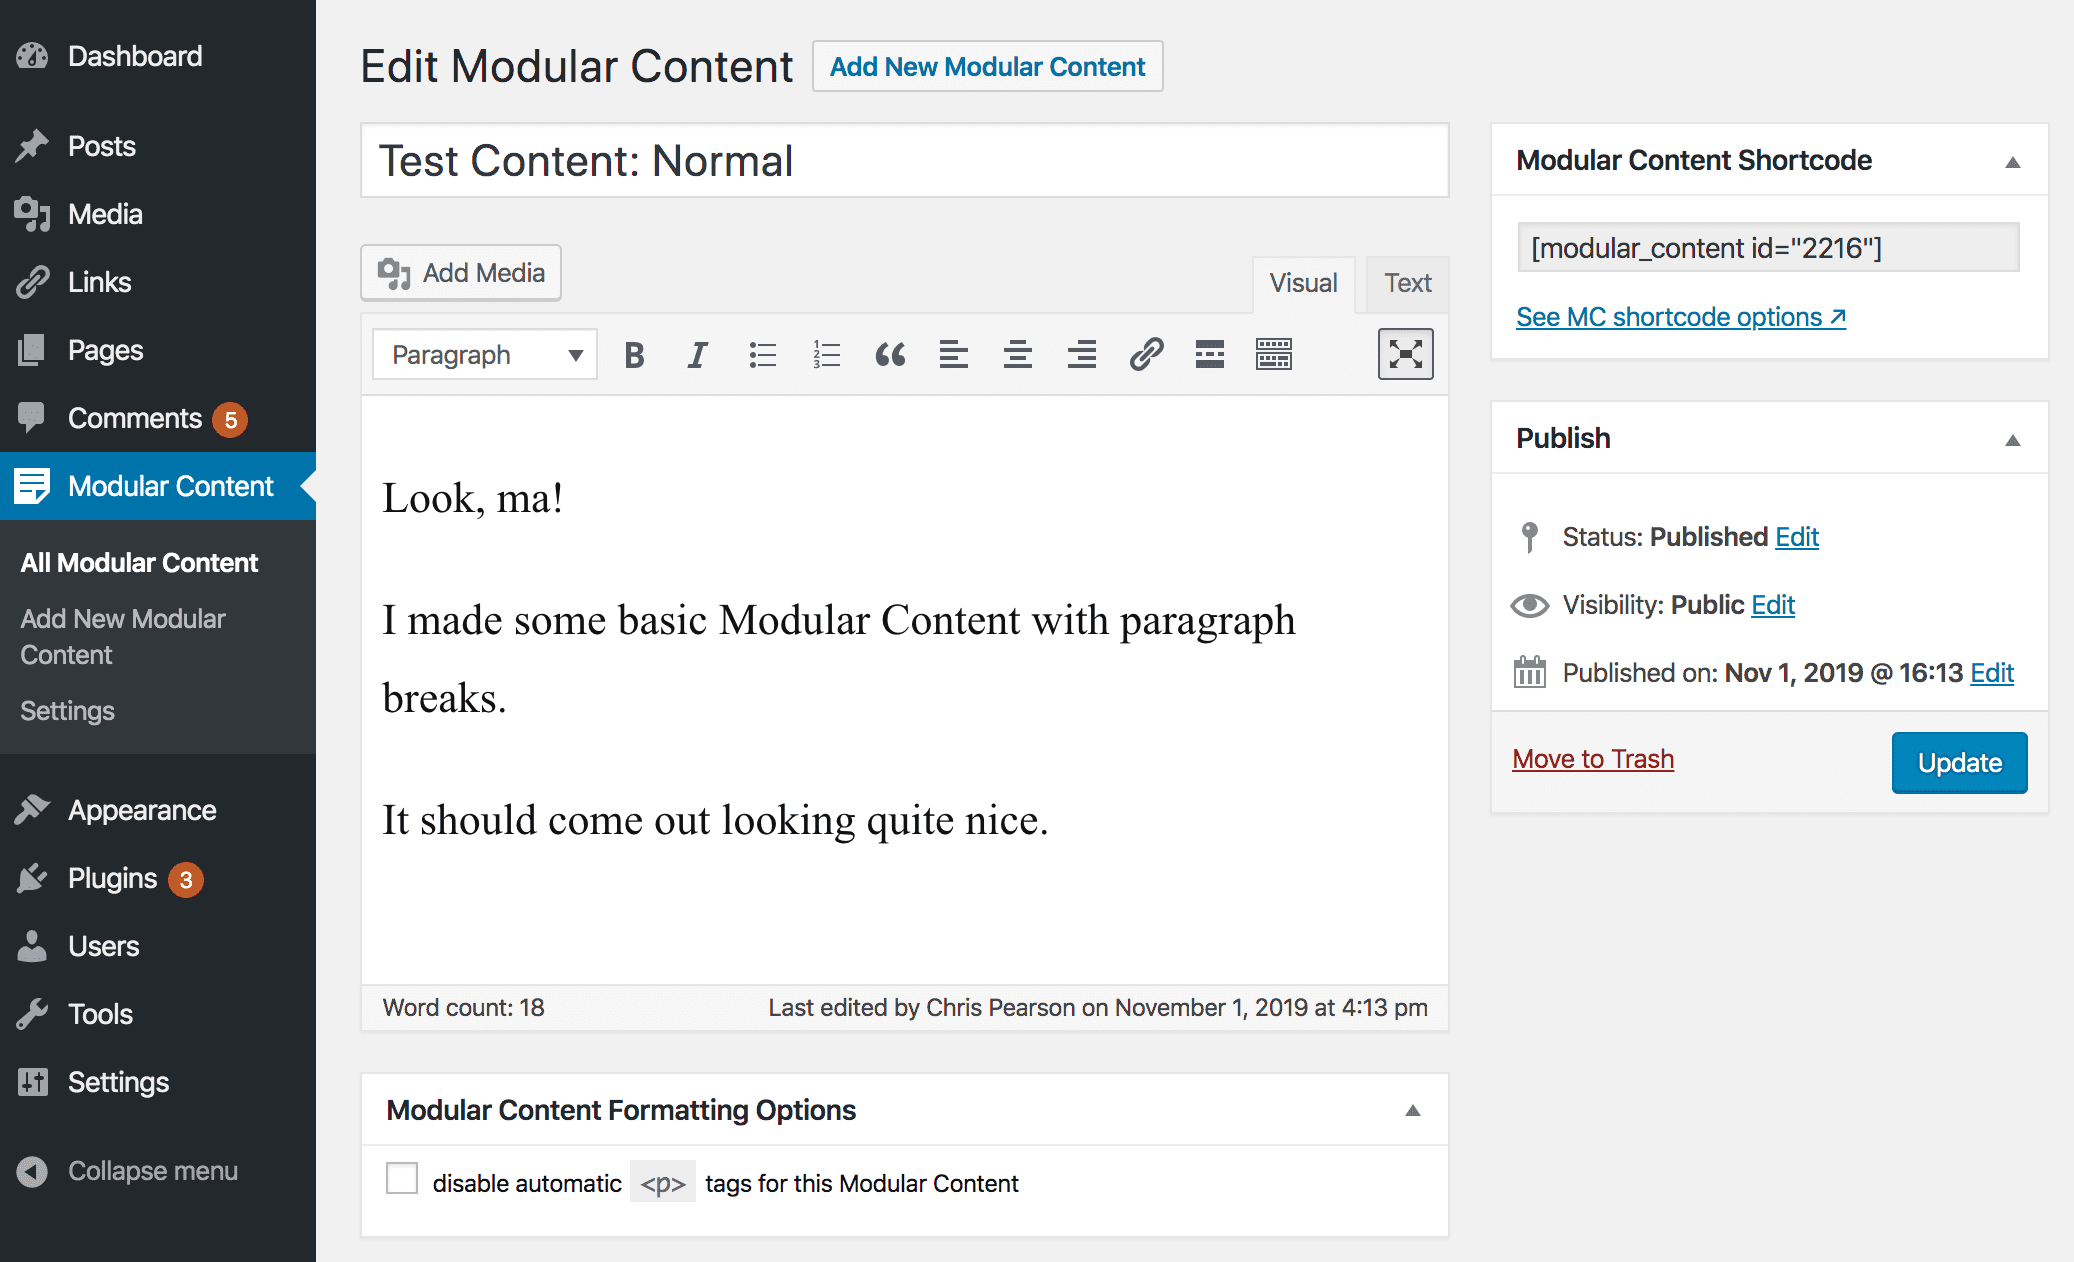Open Modular Content Settings submenu

pyautogui.click(x=67, y=711)
